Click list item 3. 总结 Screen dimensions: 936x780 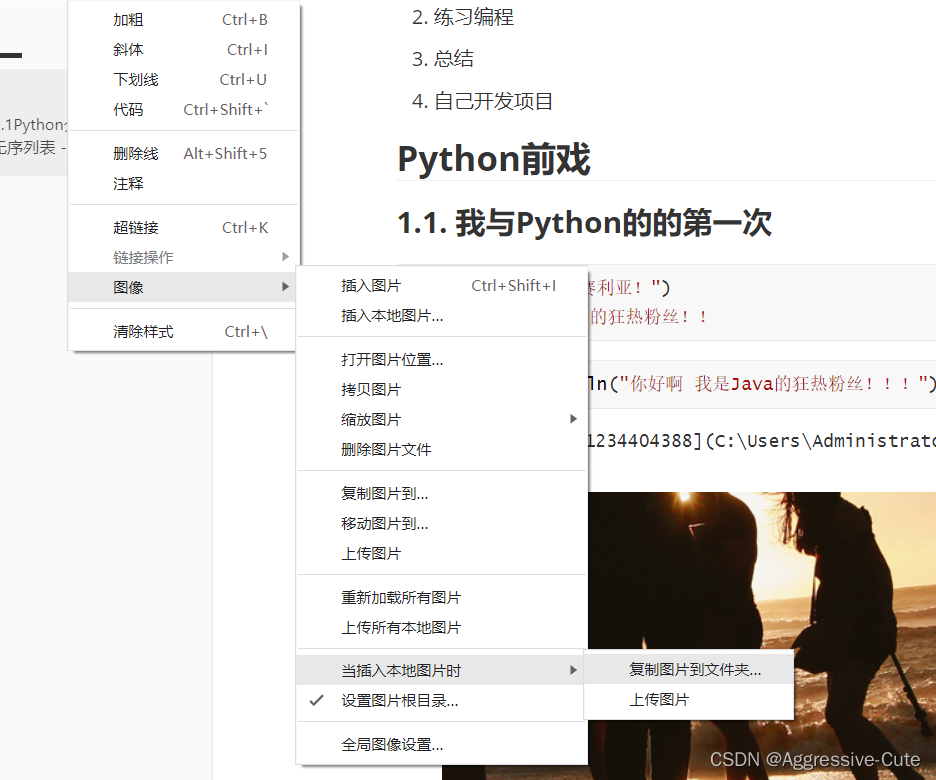click(x=442, y=58)
